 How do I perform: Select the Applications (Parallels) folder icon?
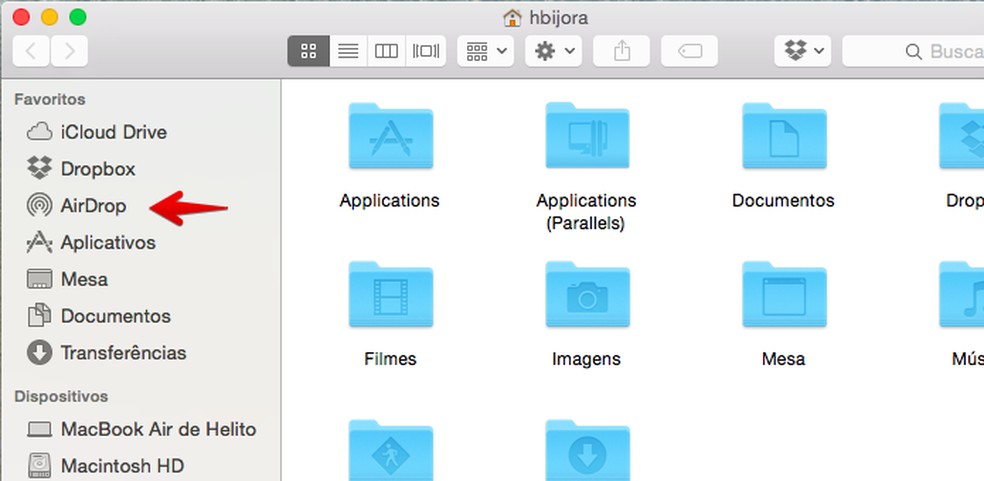tap(587, 136)
